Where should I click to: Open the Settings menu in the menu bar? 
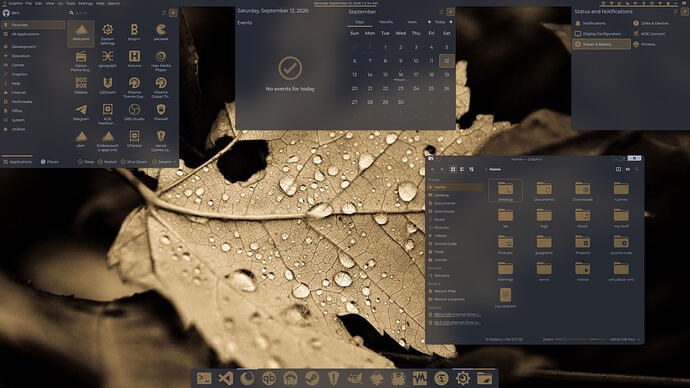tap(85, 3)
